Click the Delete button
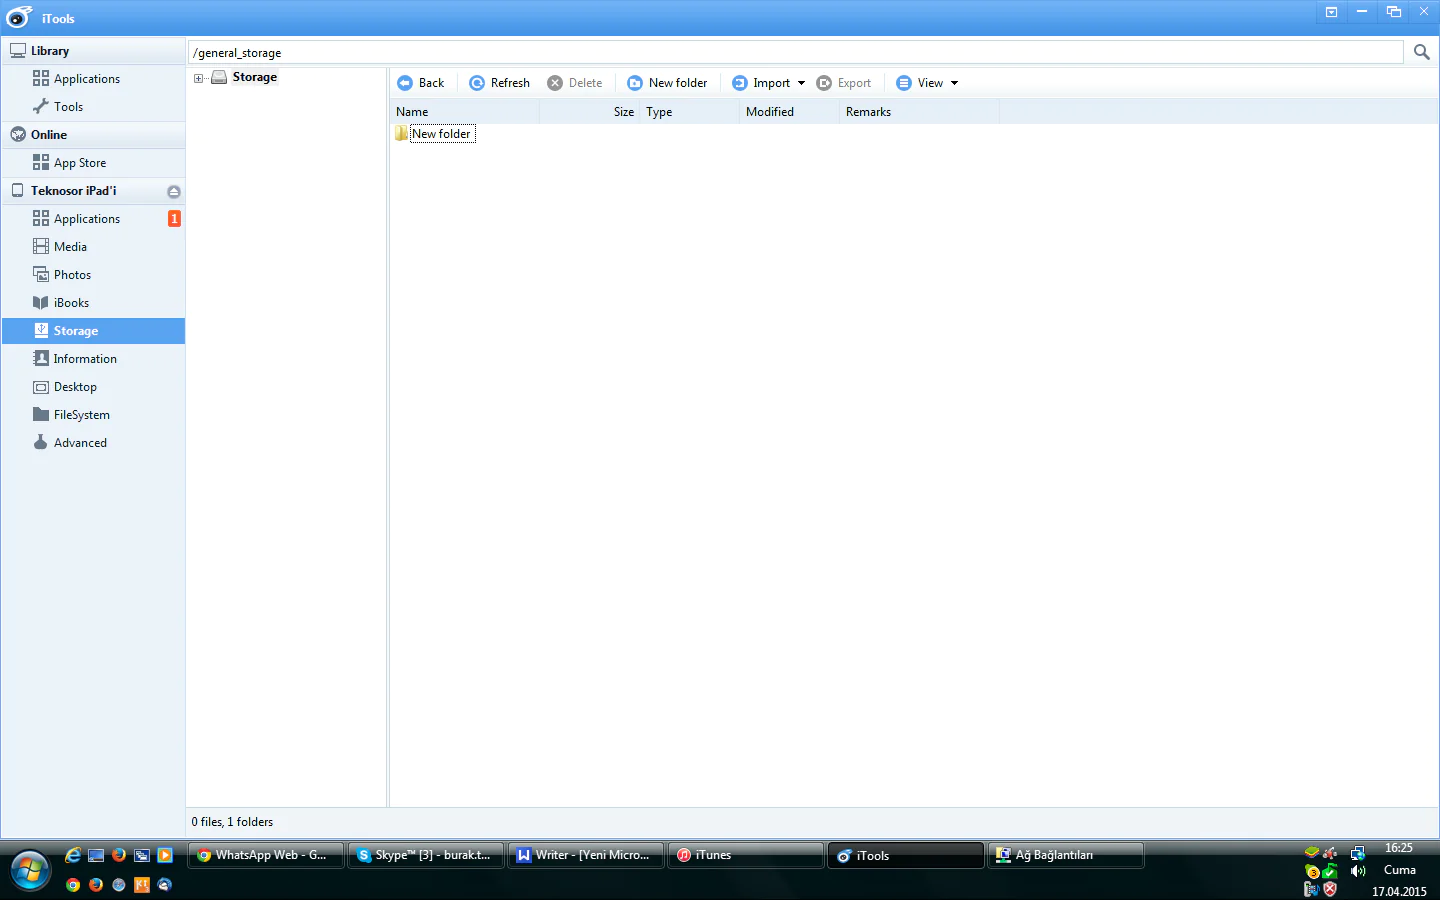The width and height of the screenshot is (1440, 900). tap(575, 83)
